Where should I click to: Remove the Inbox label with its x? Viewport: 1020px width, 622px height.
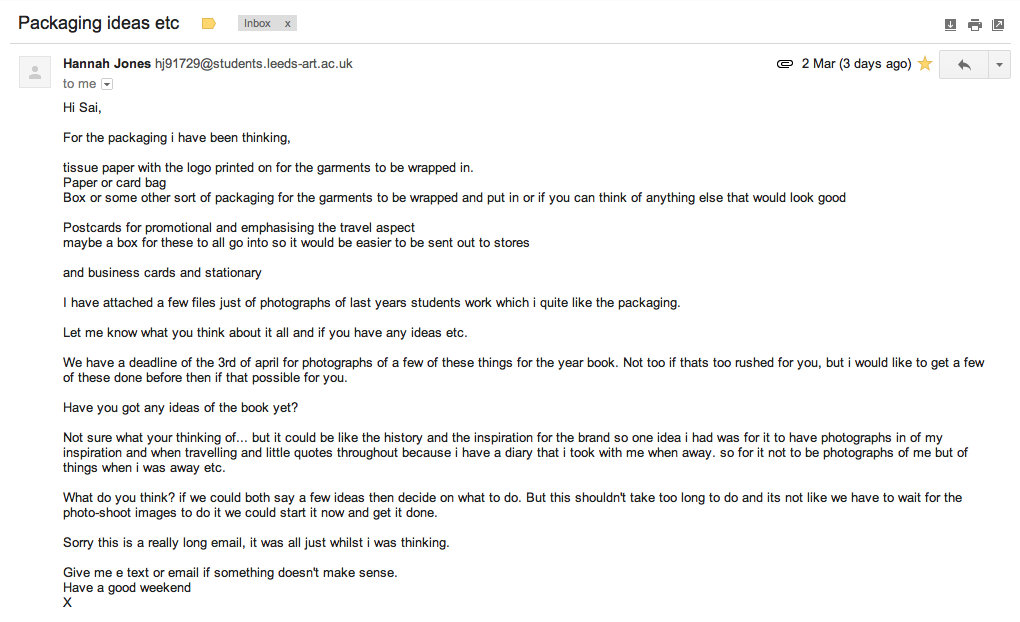(x=288, y=23)
